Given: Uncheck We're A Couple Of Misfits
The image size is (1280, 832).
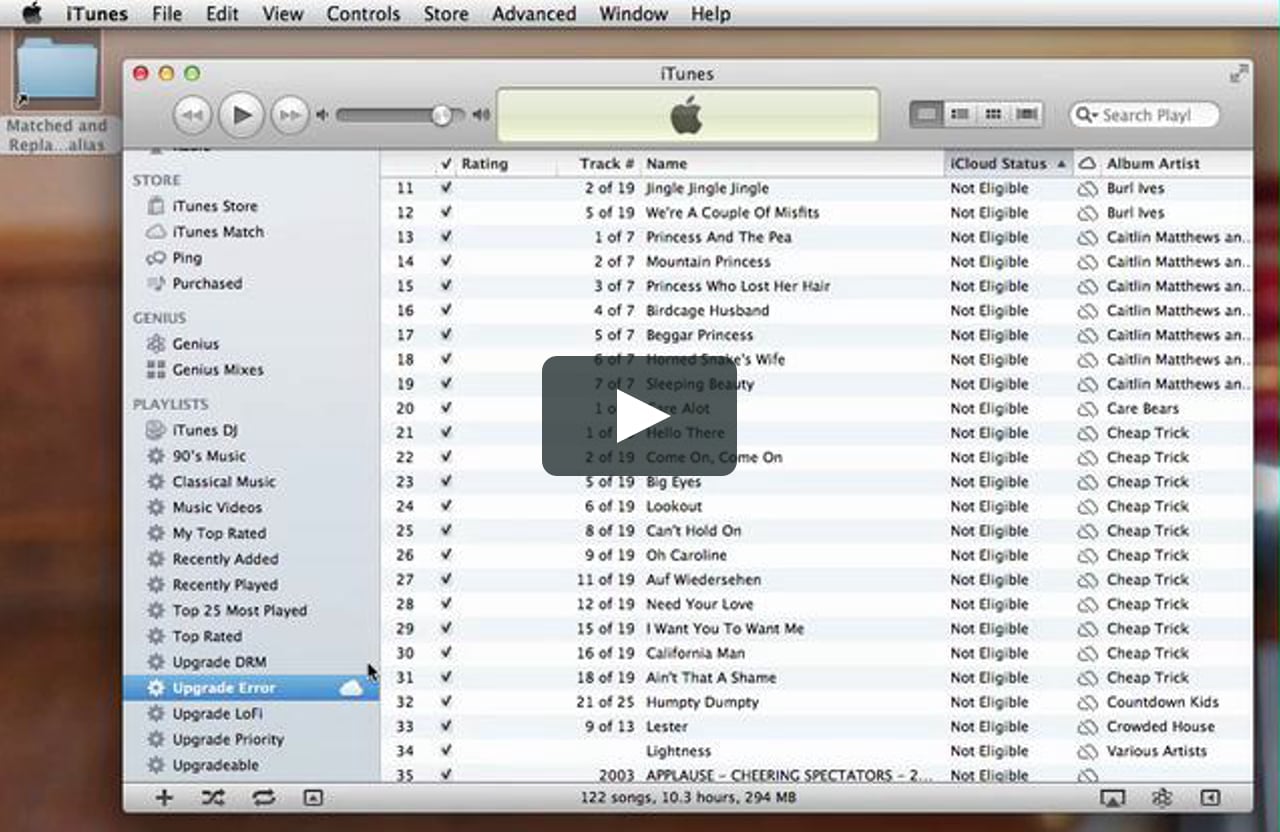Looking at the screenshot, I should click(446, 212).
